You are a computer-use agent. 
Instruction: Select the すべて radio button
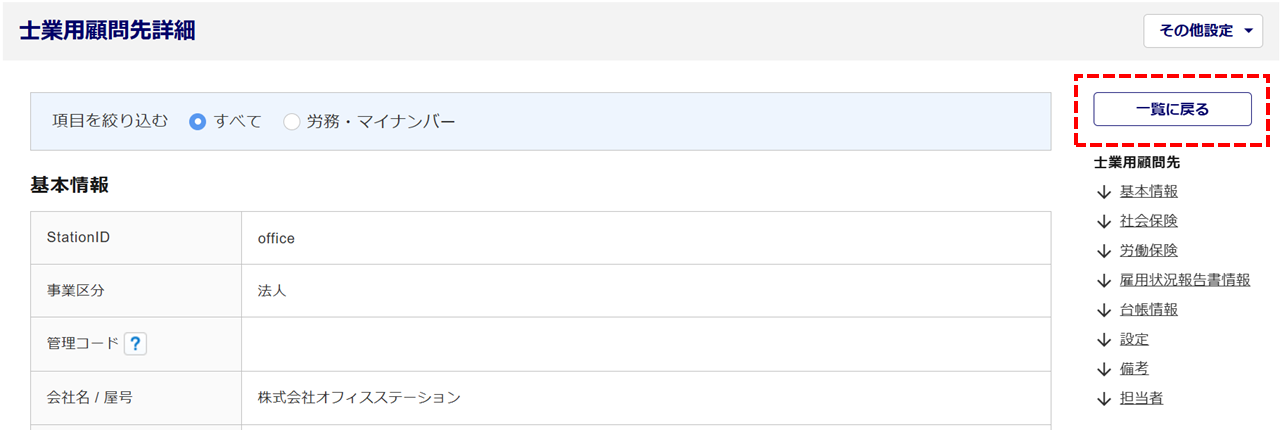click(x=198, y=122)
